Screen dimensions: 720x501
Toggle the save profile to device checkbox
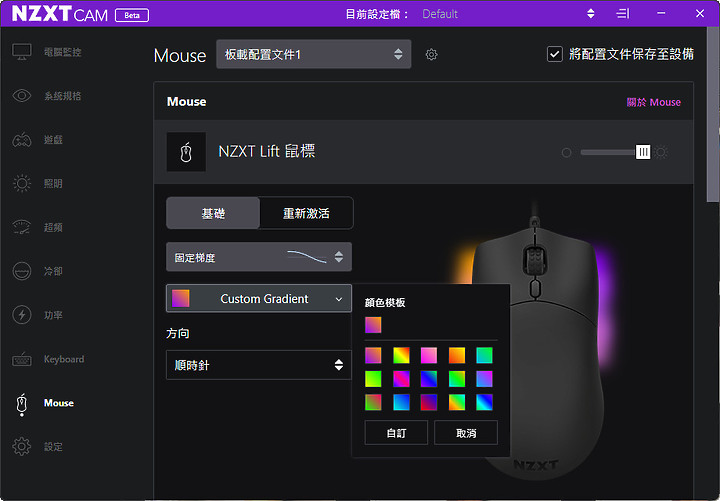point(555,54)
